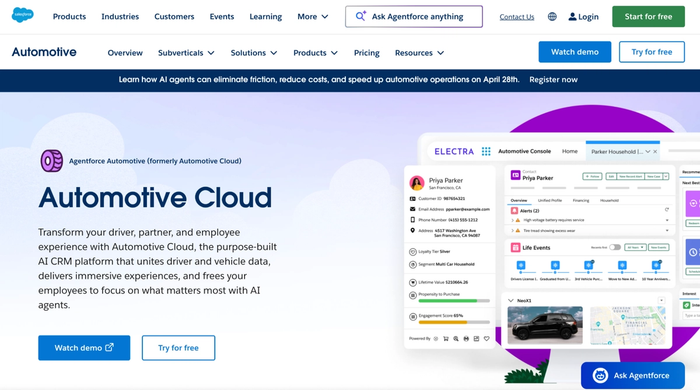Click the Agentforce sparkle search icon
The image size is (700, 390).
[361, 16]
